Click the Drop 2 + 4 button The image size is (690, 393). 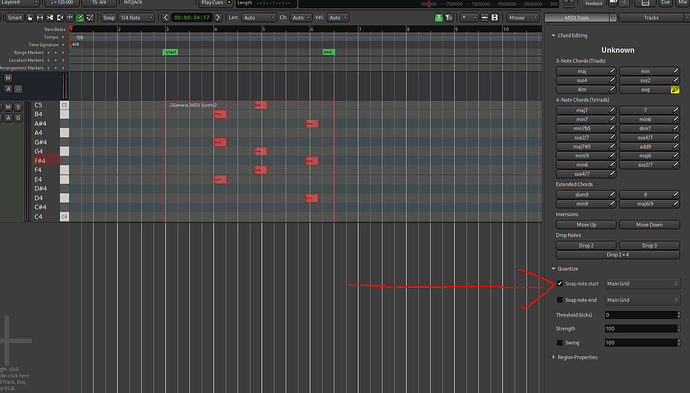click(618, 255)
